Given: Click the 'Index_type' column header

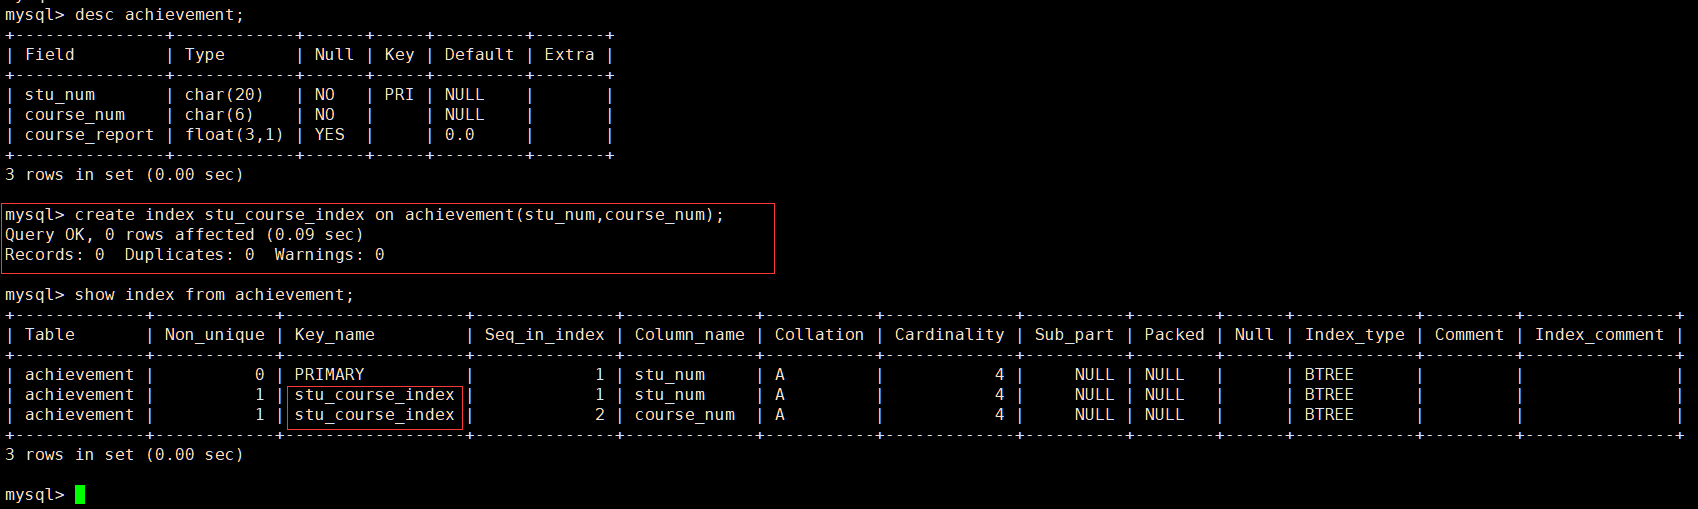Looking at the screenshot, I should point(1354,334).
